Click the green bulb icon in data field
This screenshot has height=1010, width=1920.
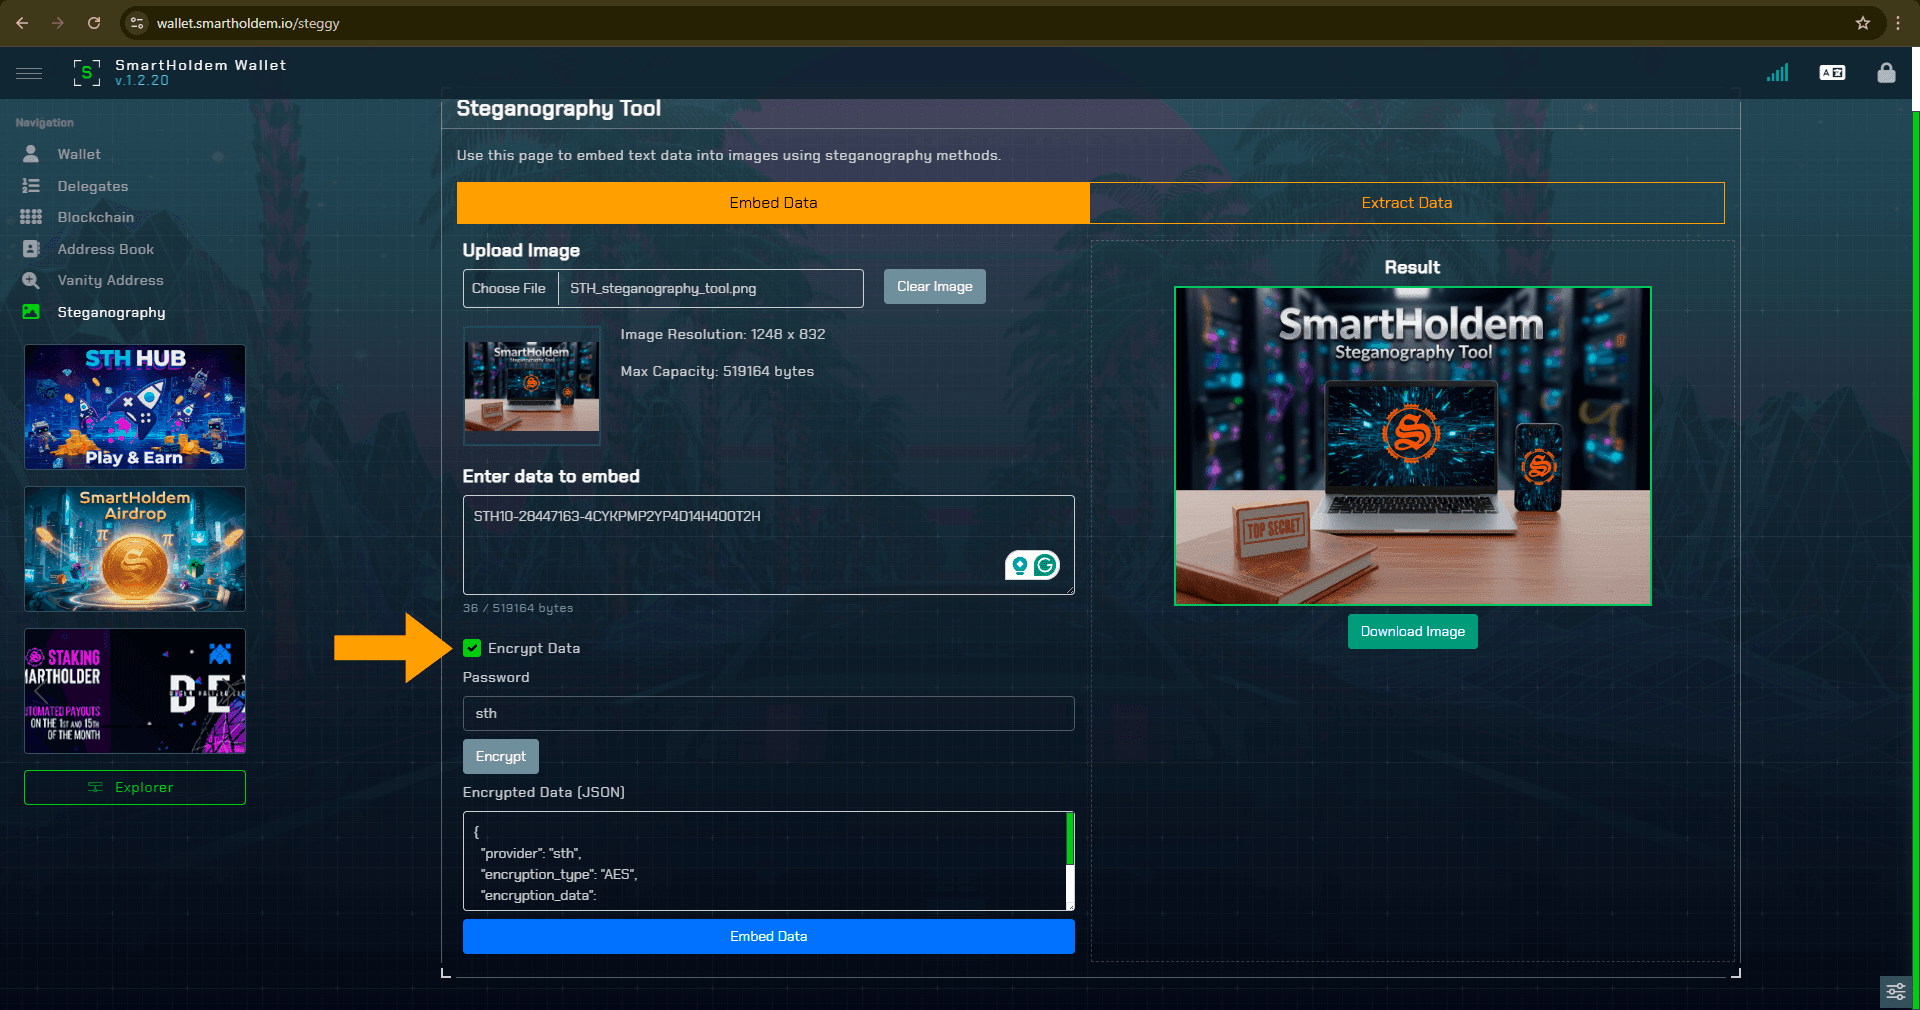tap(1020, 566)
